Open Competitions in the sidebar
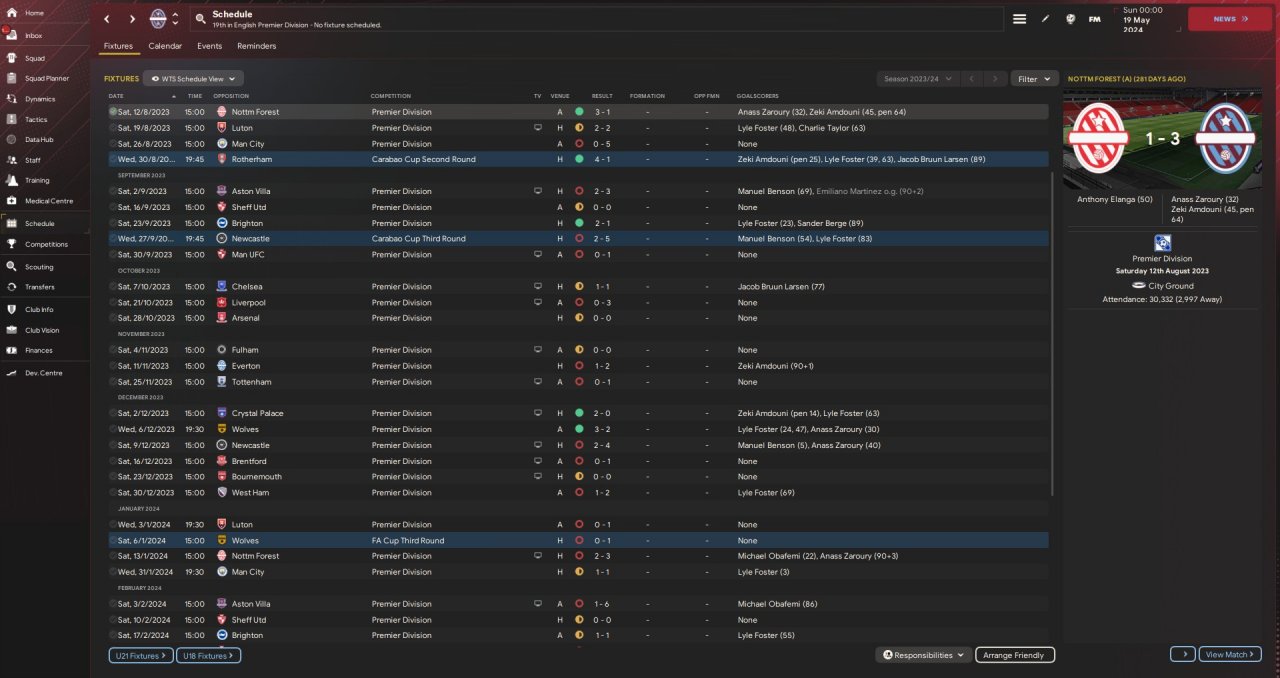1280x678 pixels. (x=44, y=244)
